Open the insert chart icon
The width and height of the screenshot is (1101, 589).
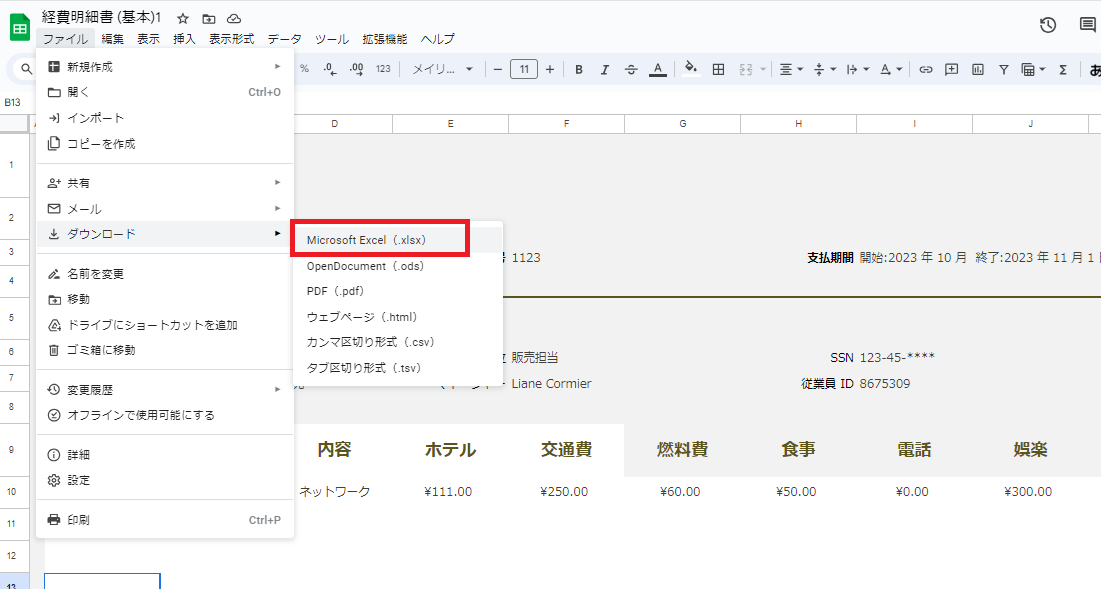pos(976,69)
